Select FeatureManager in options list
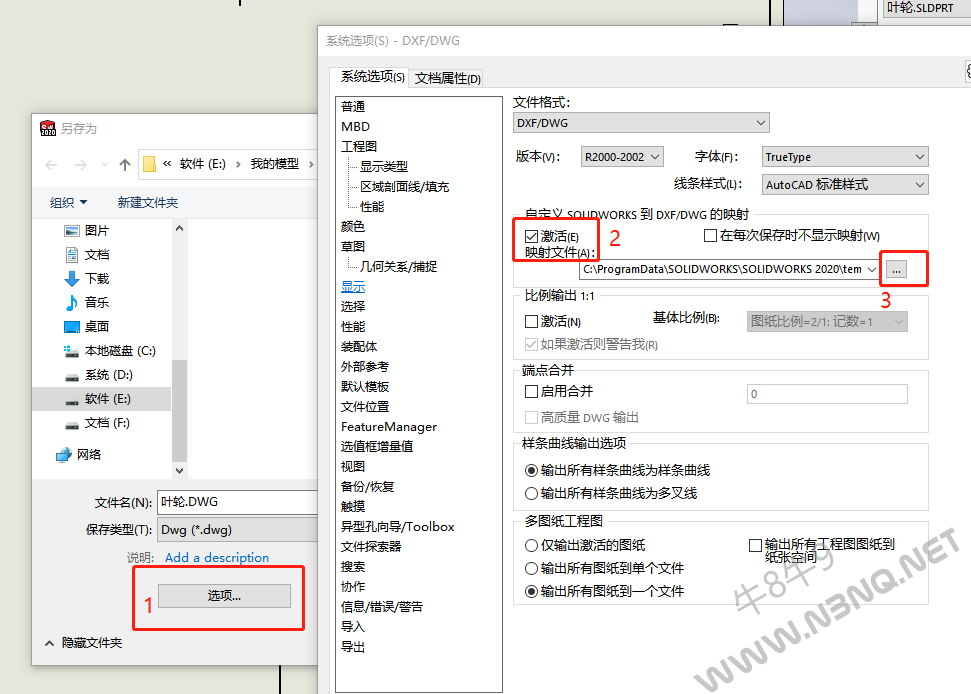The image size is (971, 694). (x=388, y=427)
